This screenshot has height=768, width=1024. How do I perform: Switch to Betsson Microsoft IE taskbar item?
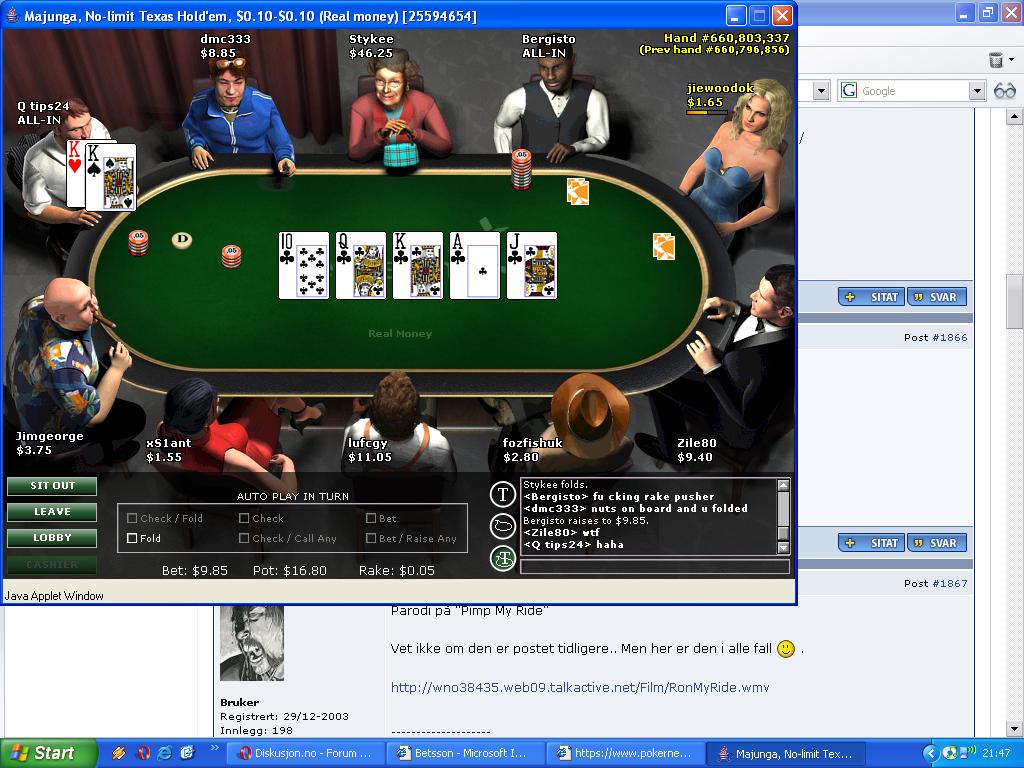coord(464,753)
